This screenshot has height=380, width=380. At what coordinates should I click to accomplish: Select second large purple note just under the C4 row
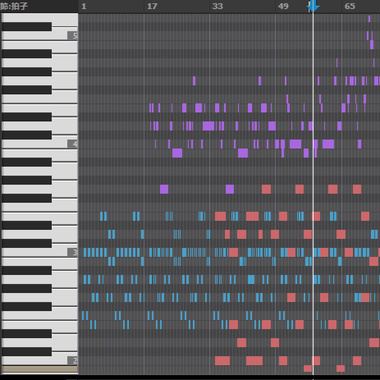coord(243,153)
